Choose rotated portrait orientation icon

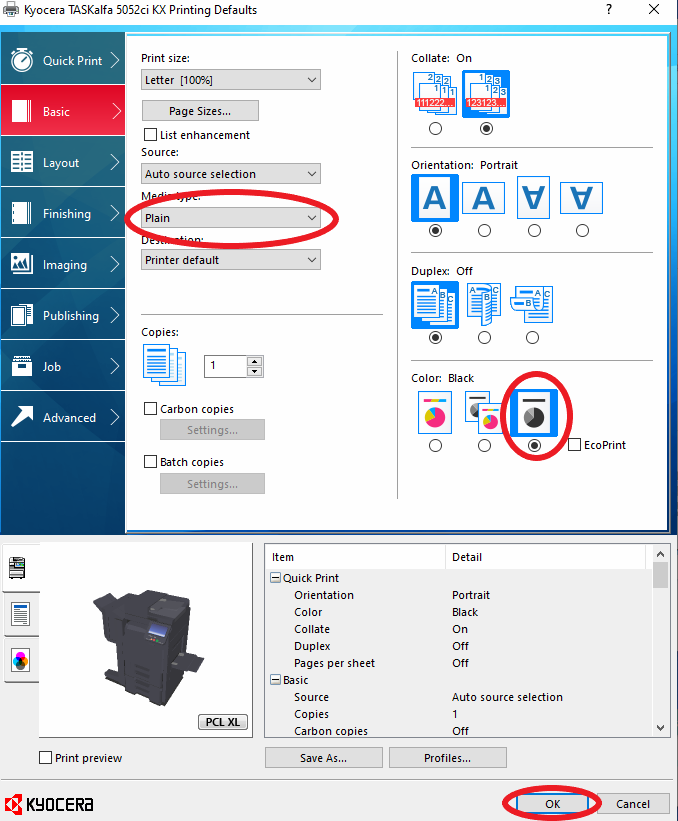(x=533, y=197)
